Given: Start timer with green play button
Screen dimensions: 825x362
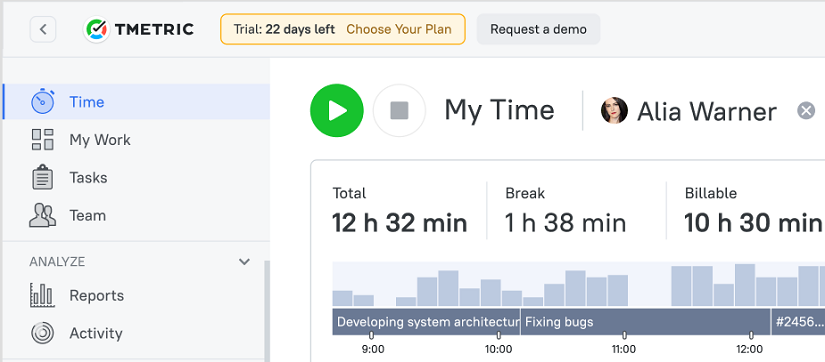Looking at the screenshot, I should pyautogui.click(x=337, y=110).
